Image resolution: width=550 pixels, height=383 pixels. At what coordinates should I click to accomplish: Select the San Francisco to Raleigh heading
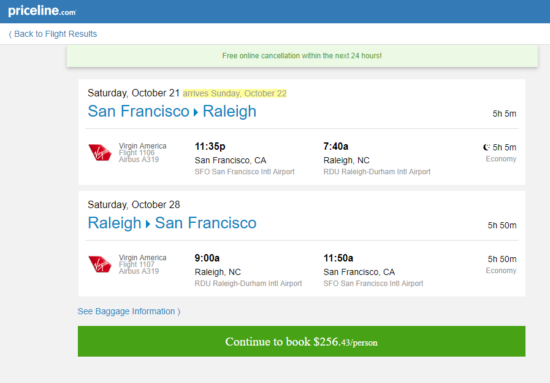[x=172, y=112]
